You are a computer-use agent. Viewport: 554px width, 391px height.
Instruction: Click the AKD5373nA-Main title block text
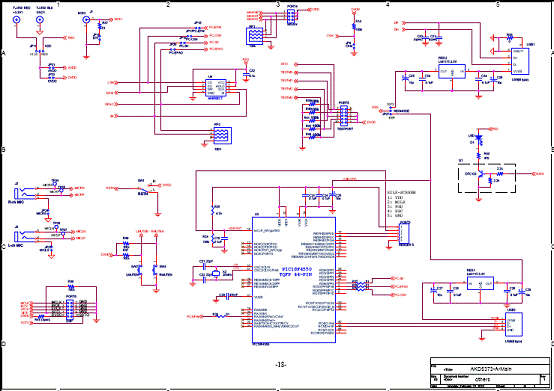tap(491, 369)
